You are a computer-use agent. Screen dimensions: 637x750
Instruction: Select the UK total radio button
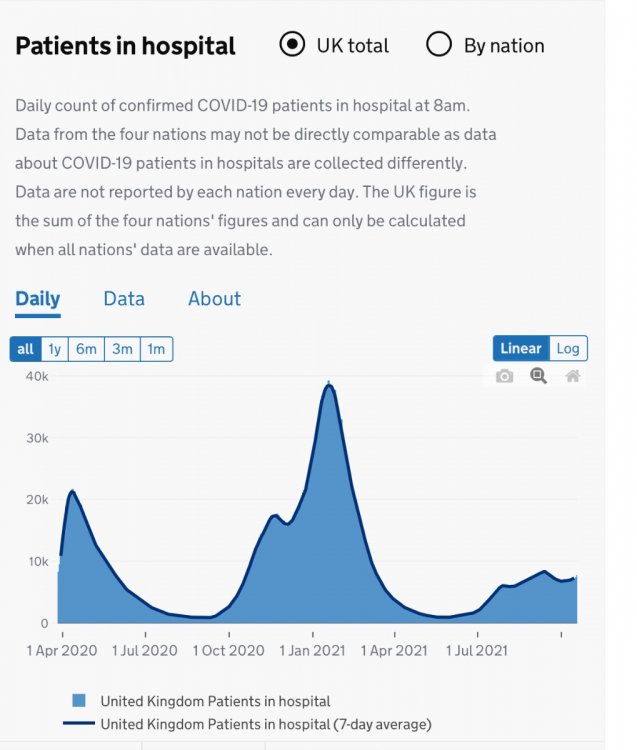(292, 45)
